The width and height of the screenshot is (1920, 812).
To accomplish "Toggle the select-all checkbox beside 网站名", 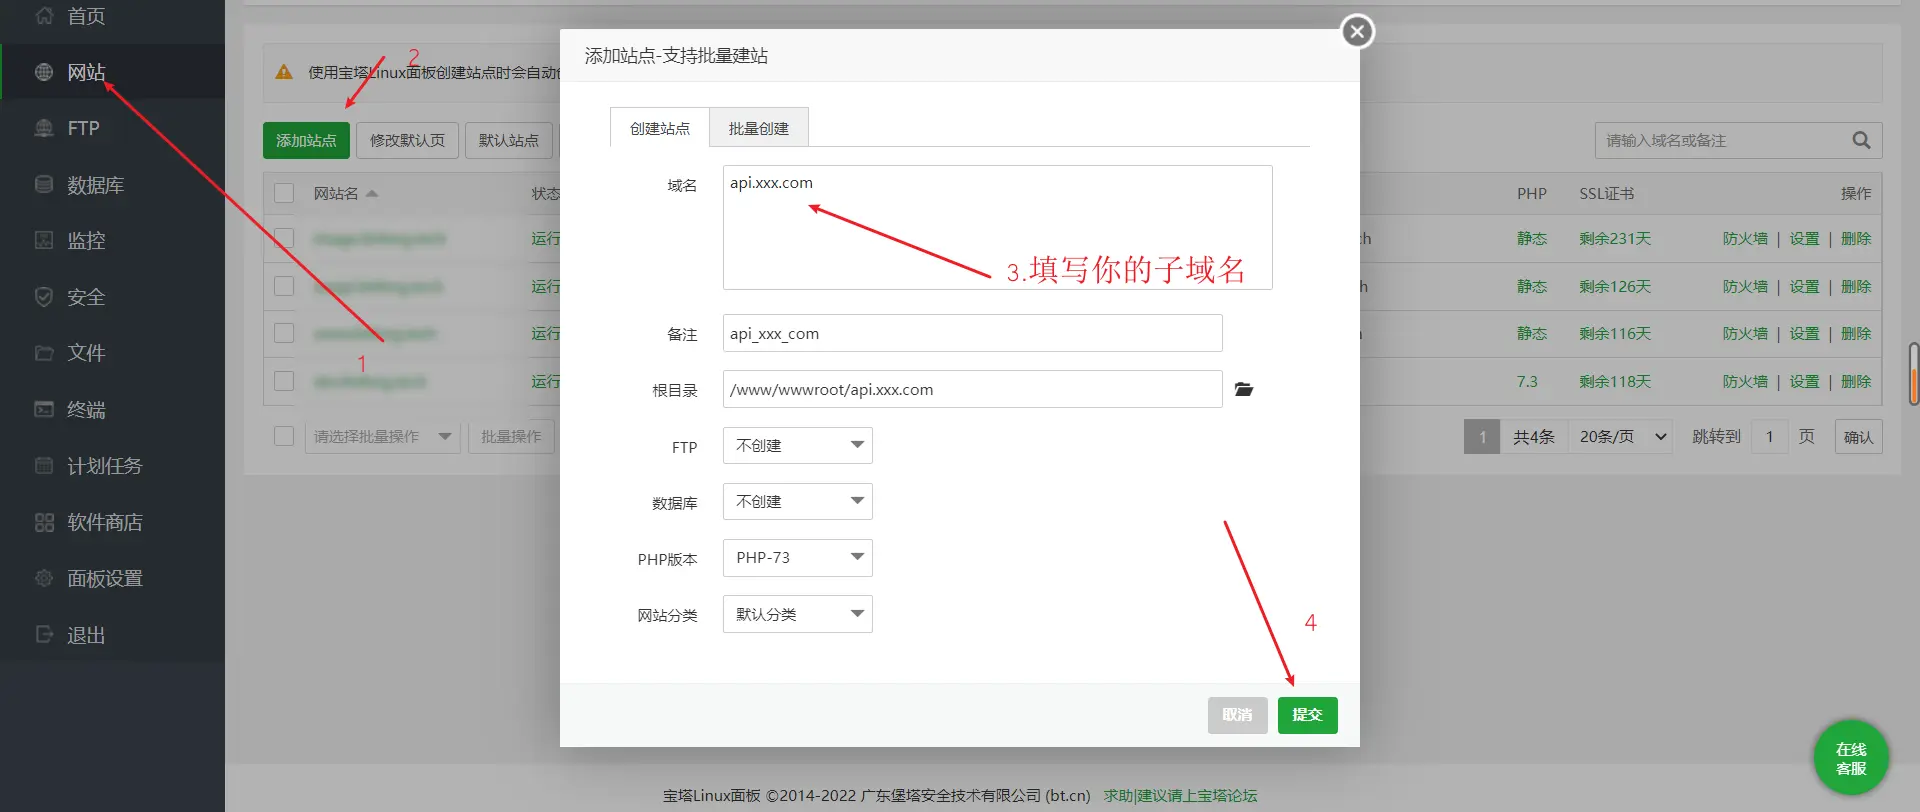I will tap(284, 193).
